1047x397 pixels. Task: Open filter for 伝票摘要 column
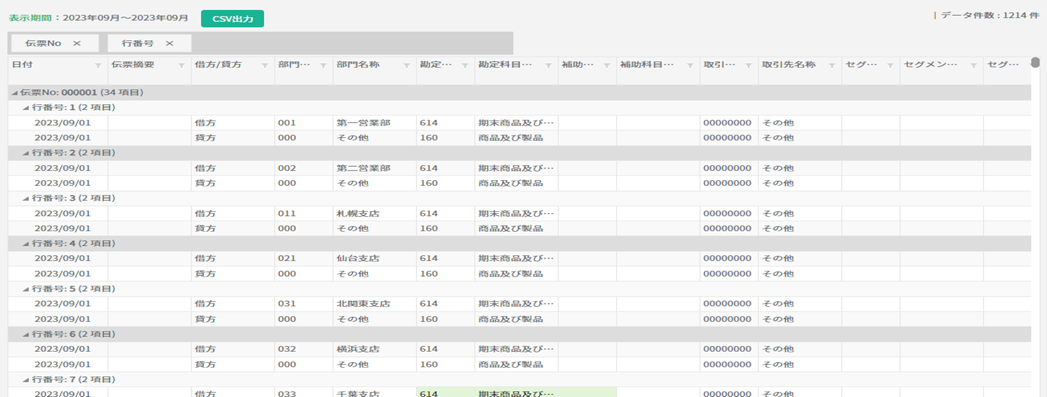(182, 65)
